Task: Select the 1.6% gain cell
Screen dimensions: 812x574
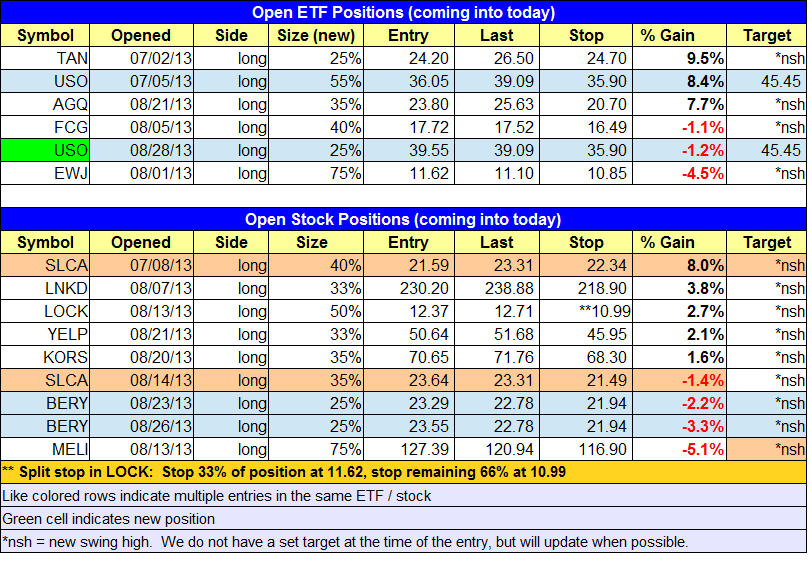Action: tap(679, 357)
